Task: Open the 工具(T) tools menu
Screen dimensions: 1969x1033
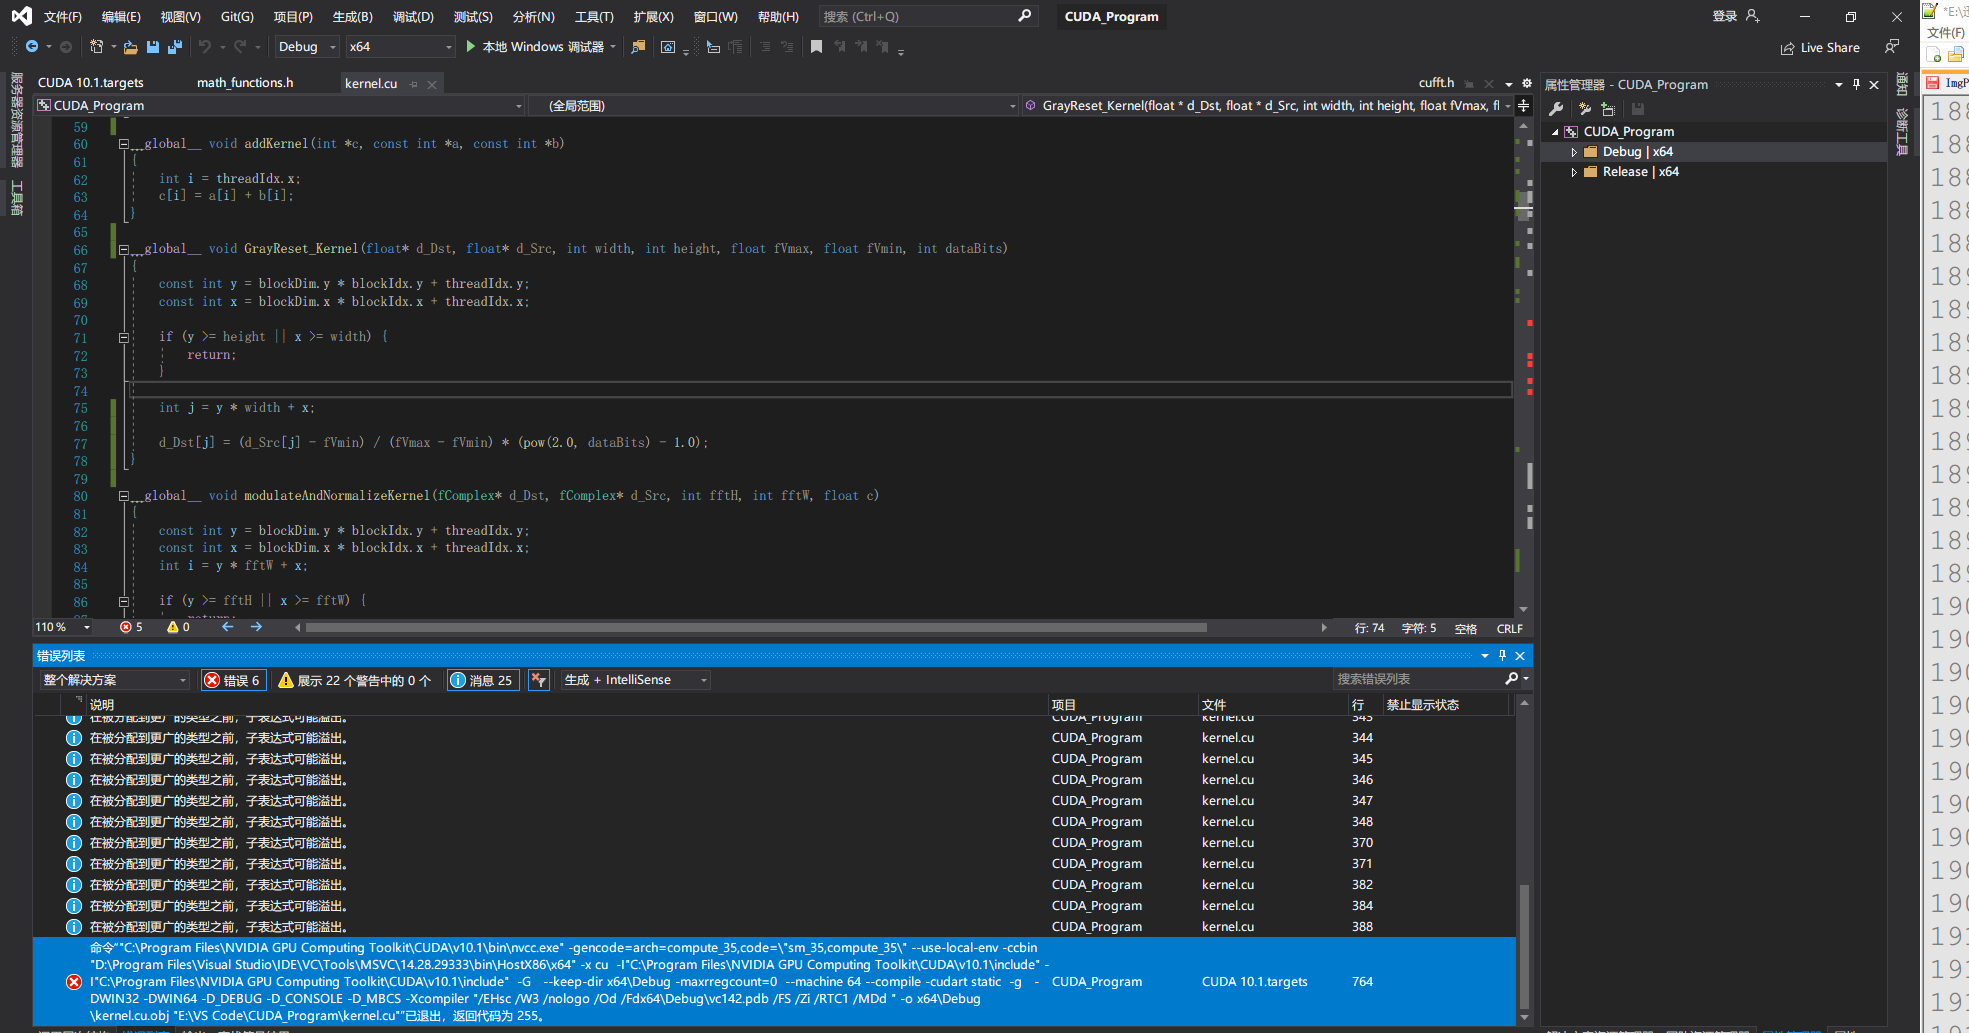Action: pos(594,17)
